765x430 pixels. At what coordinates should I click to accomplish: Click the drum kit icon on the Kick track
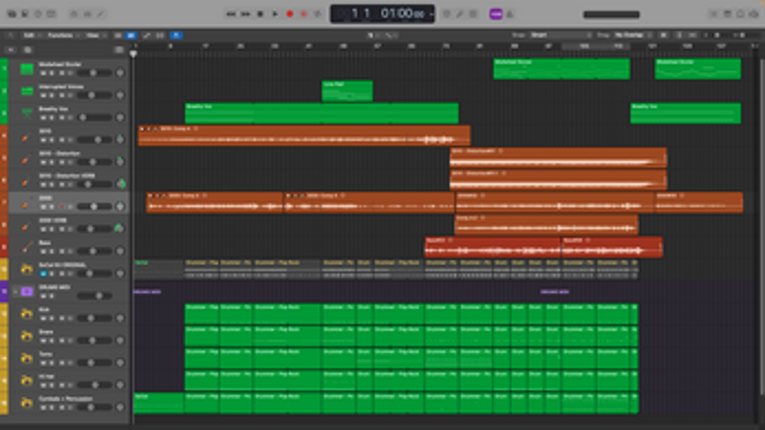click(x=27, y=315)
